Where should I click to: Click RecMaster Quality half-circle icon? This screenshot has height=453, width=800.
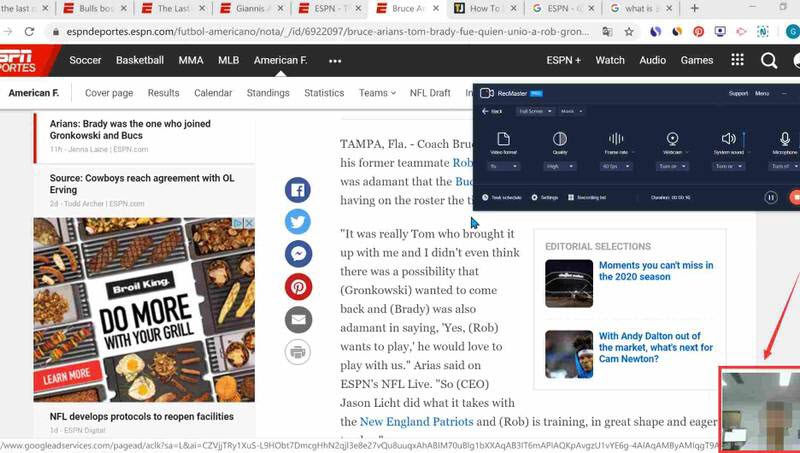tap(560, 139)
